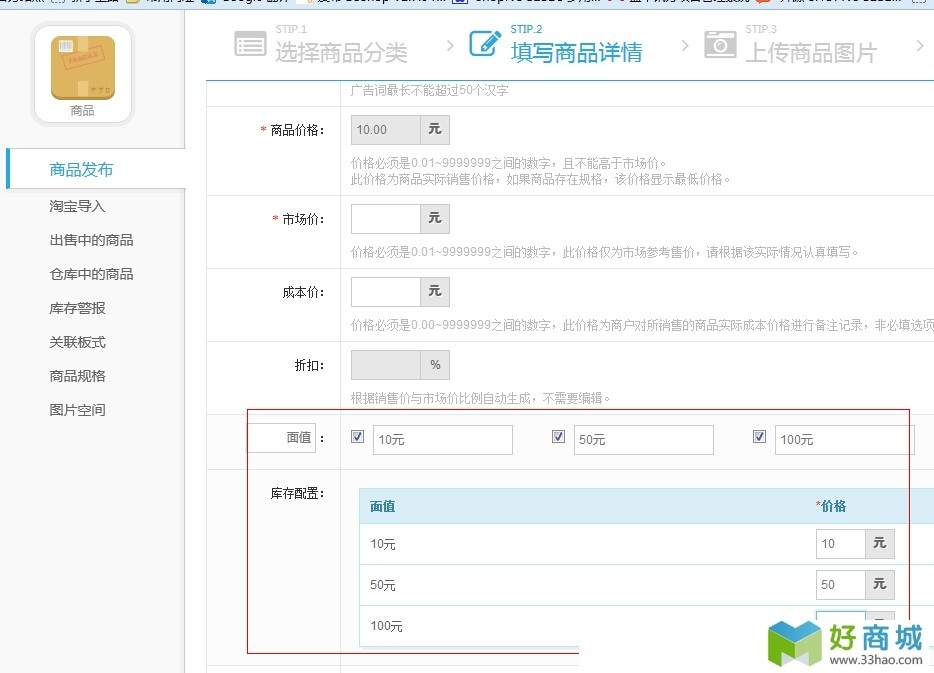The width and height of the screenshot is (934, 673).
Task: Click the step 3 camera icon
Action: [720, 44]
